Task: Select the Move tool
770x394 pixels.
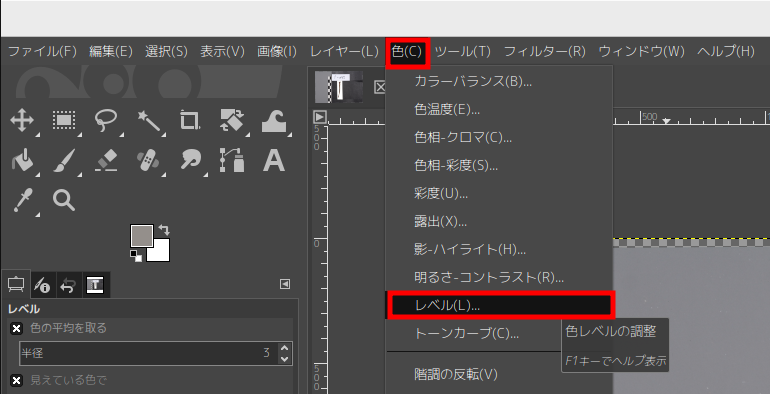Action: click(22, 120)
